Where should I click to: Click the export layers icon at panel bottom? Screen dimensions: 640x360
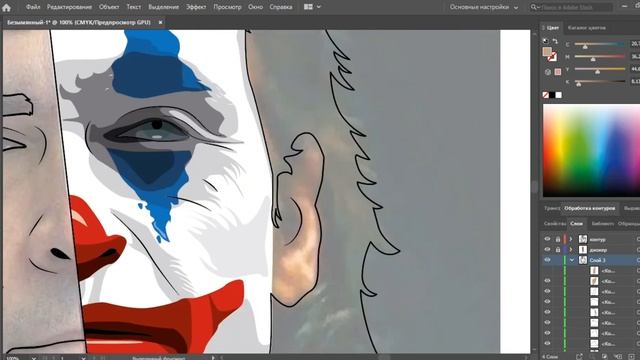coord(579,357)
